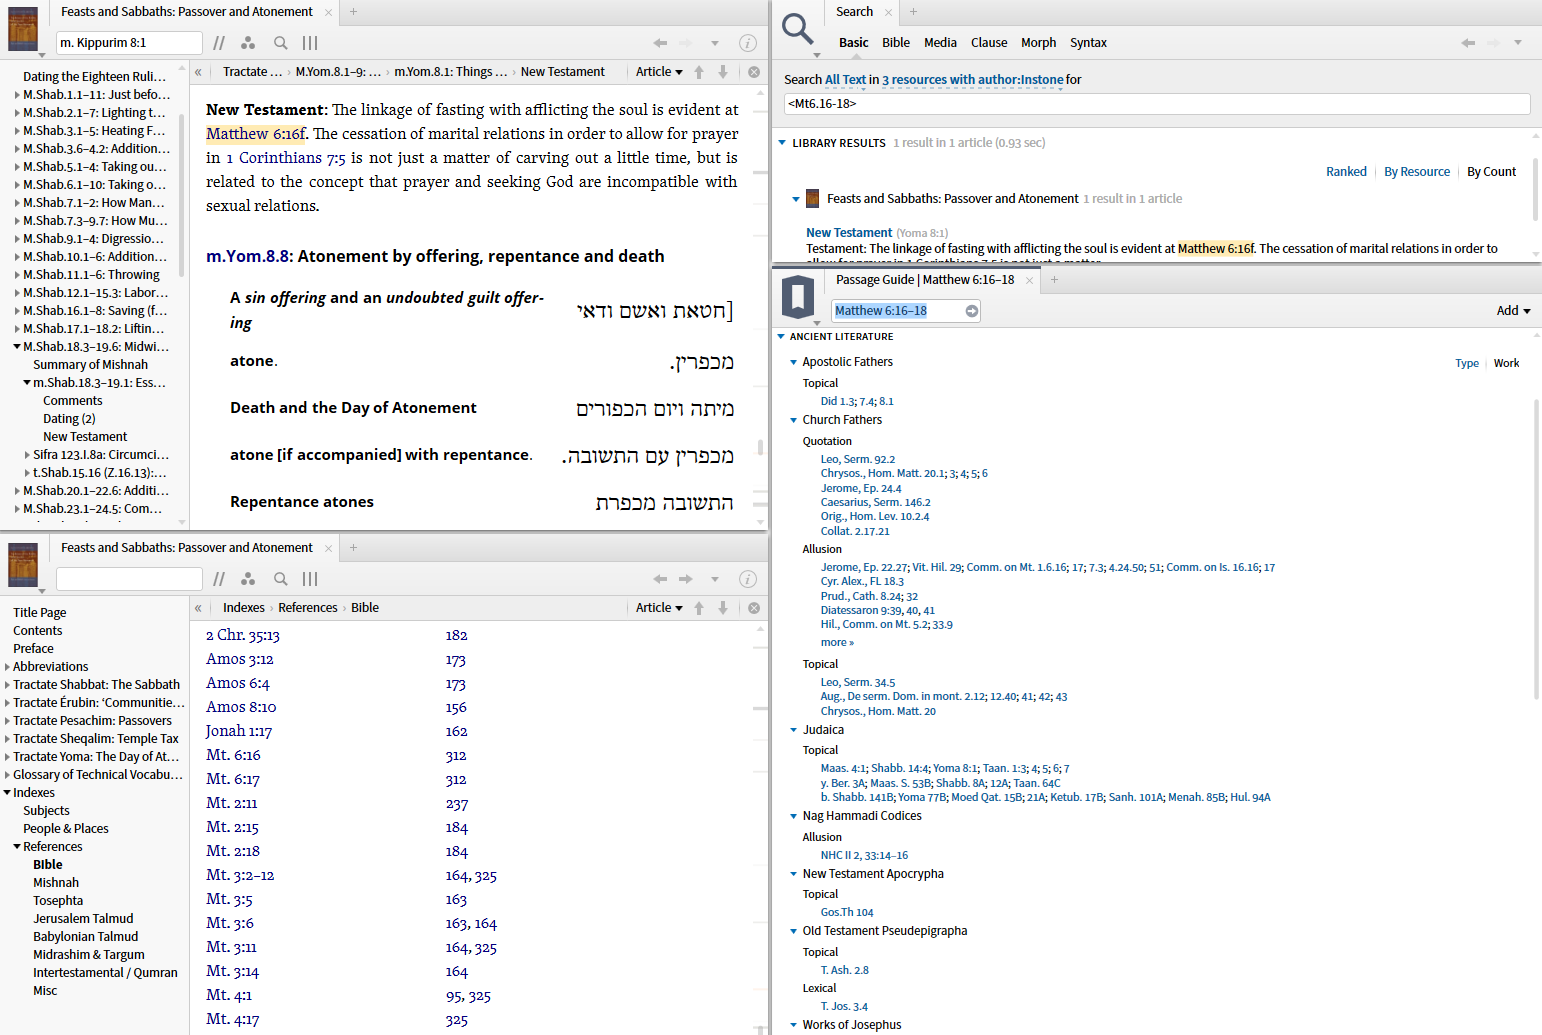Screen dimensions: 1542x1035
Task: Click parallel resources icon in bottom-left panel
Action: click(219, 579)
